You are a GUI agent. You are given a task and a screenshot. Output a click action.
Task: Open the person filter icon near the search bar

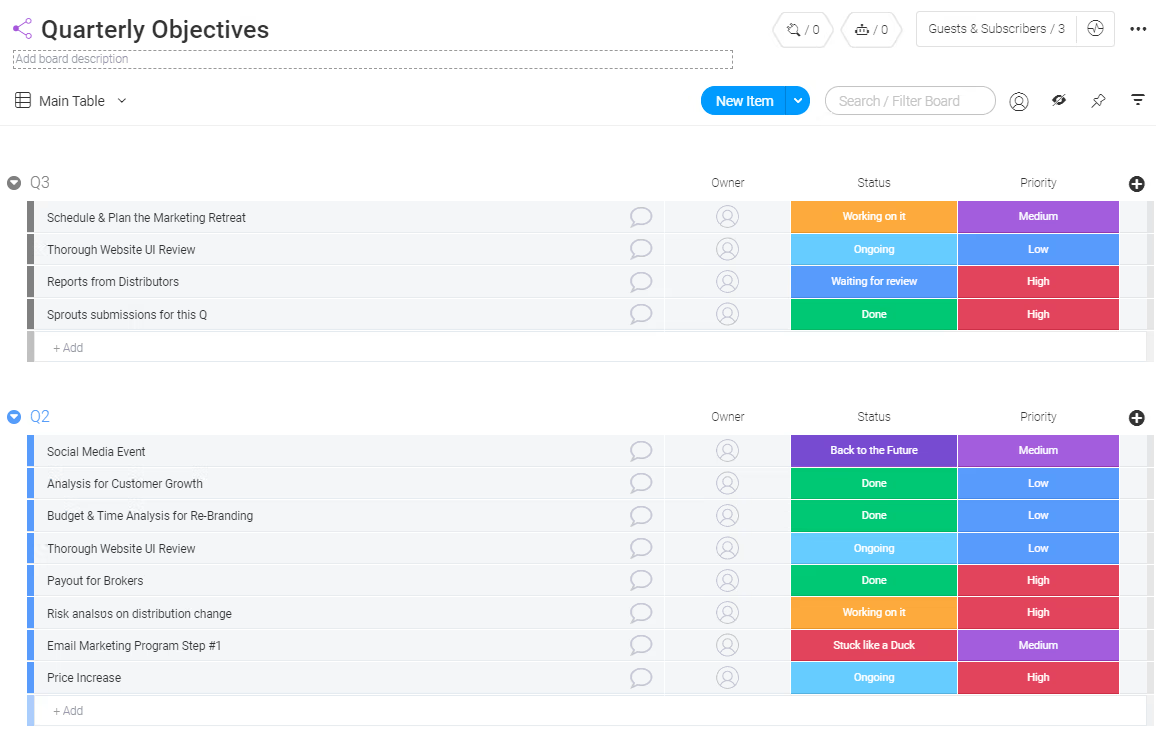pyautogui.click(x=1018, y=100)
